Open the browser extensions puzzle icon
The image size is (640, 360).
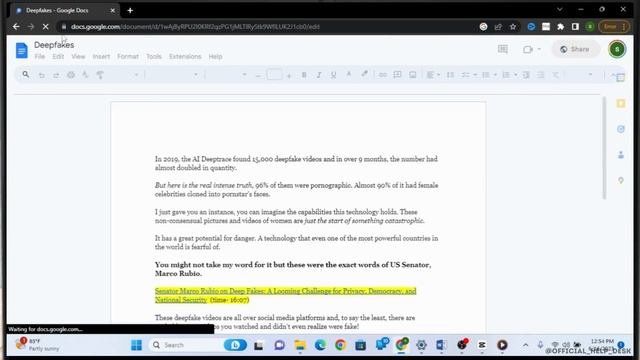(x=560, y=27)
